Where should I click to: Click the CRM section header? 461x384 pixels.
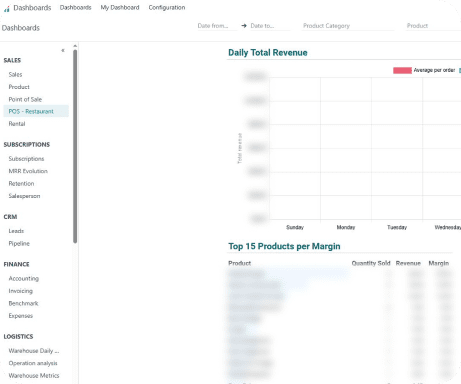pos(10,217)
